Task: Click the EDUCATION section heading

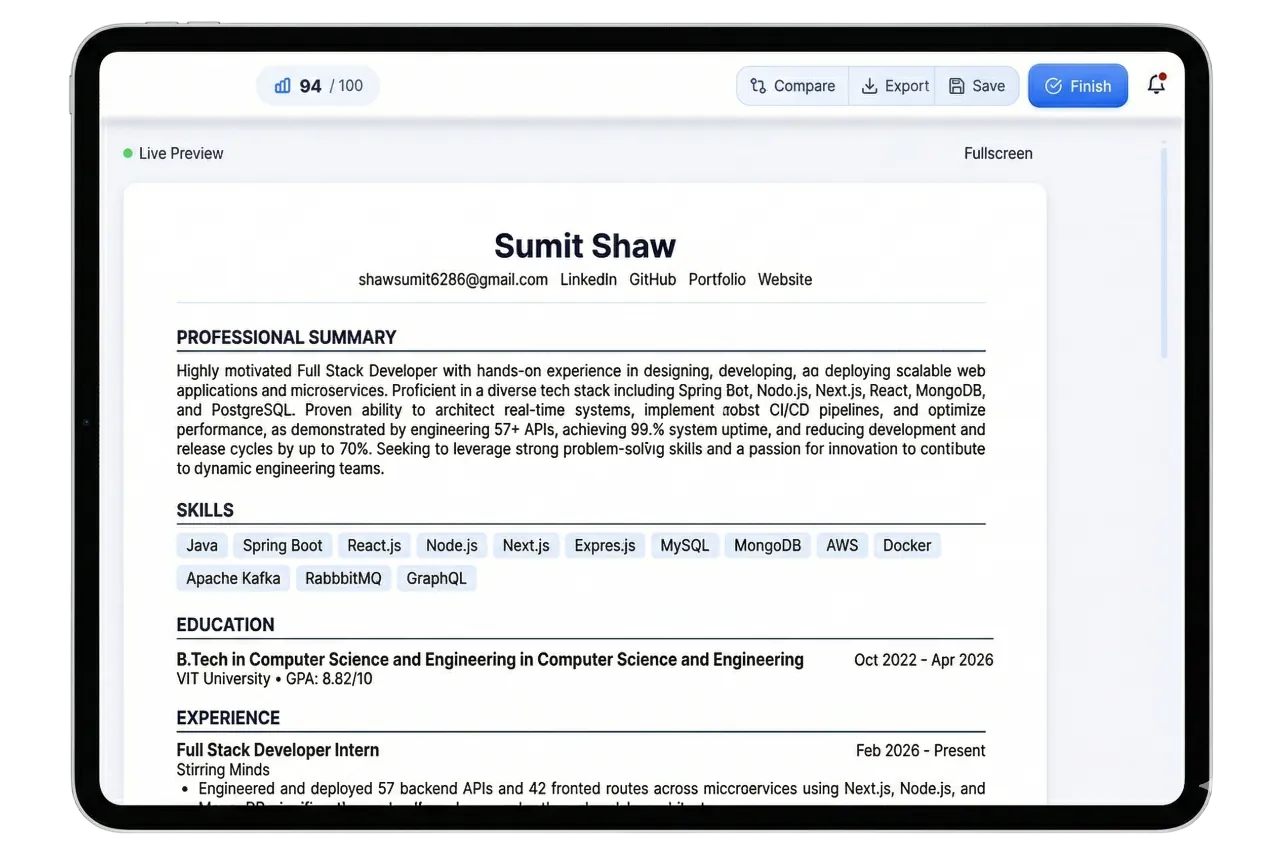Action: 225,625
